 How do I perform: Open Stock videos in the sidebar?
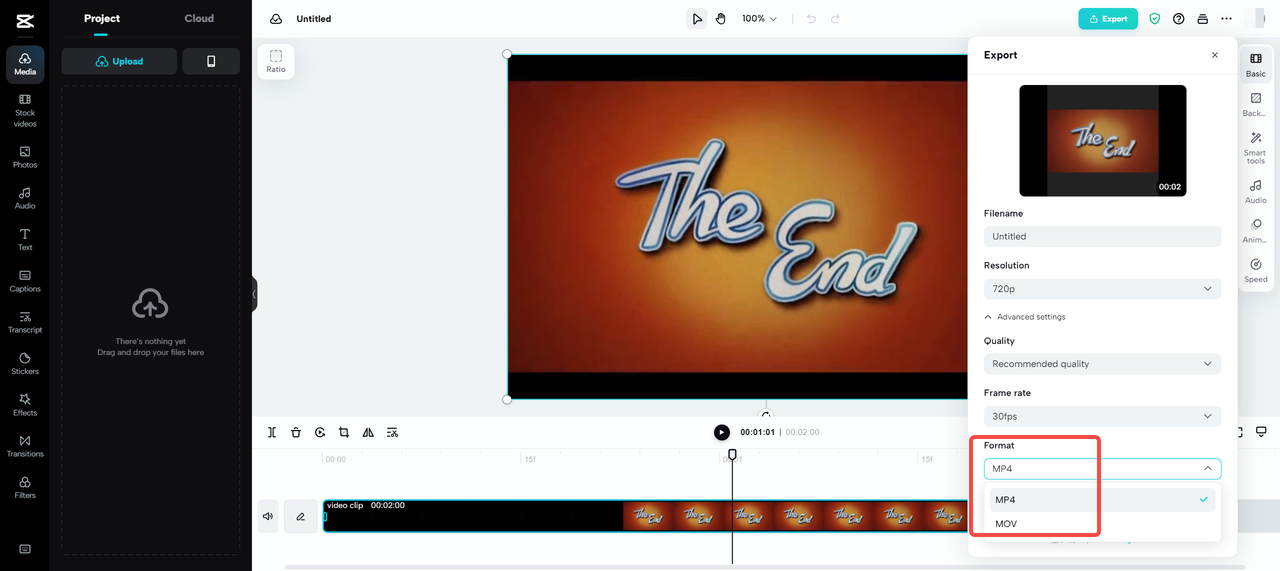tap(25, 110)
